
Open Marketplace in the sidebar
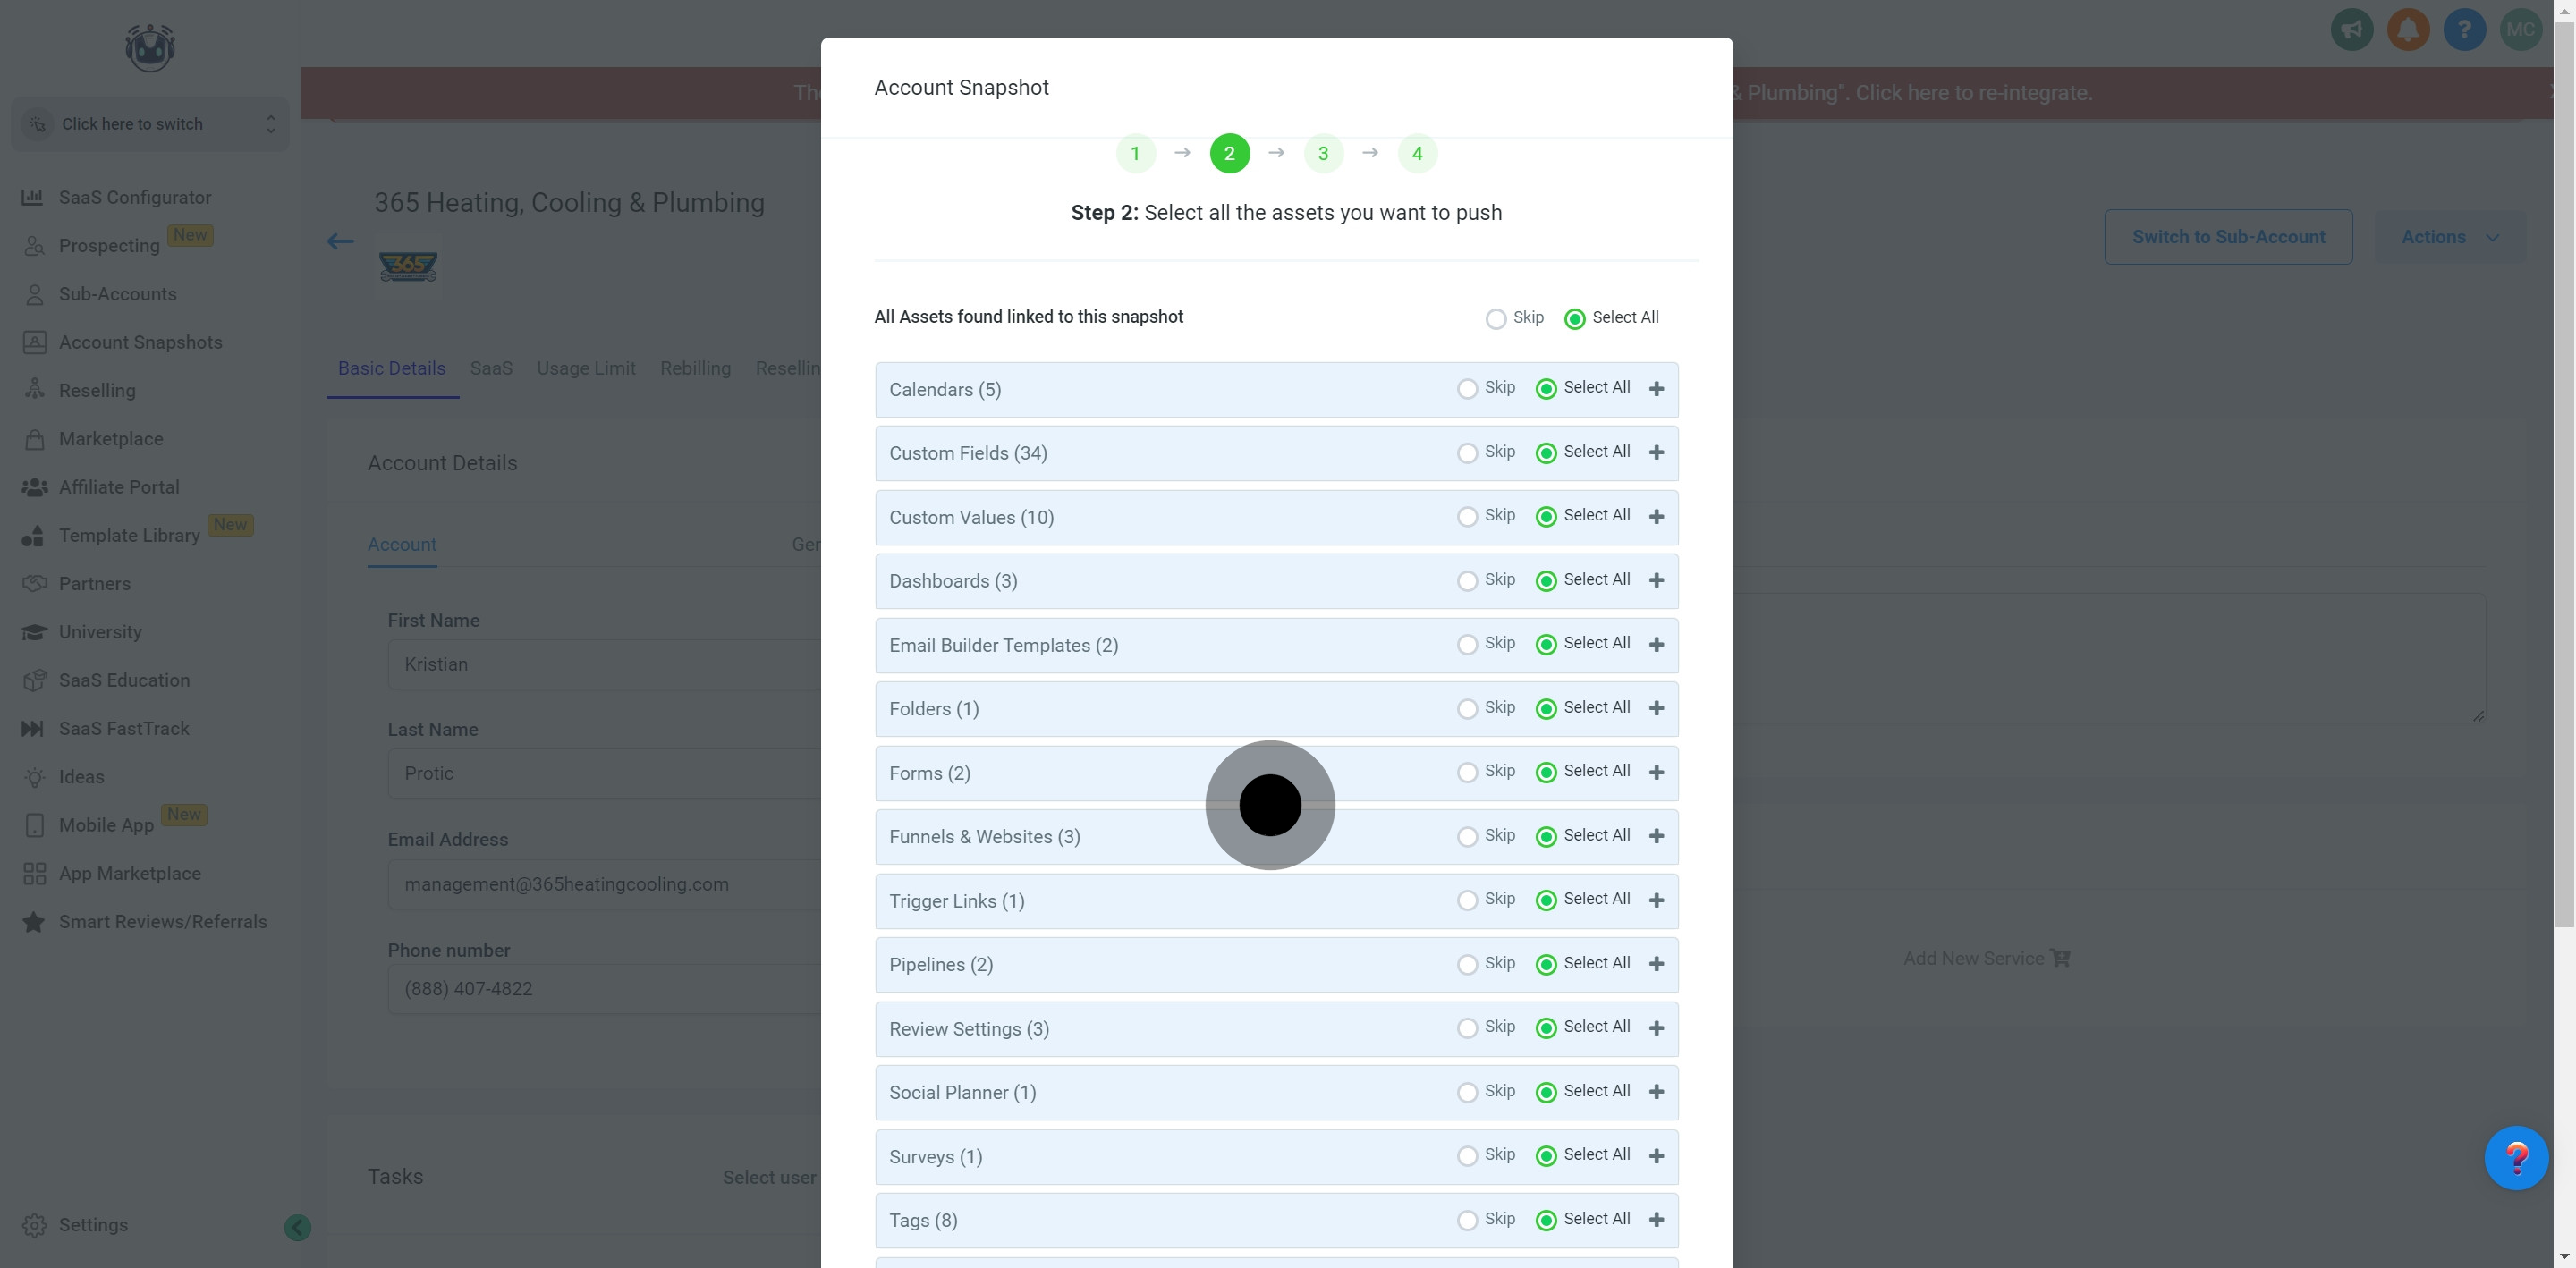(x=110, y=439)
